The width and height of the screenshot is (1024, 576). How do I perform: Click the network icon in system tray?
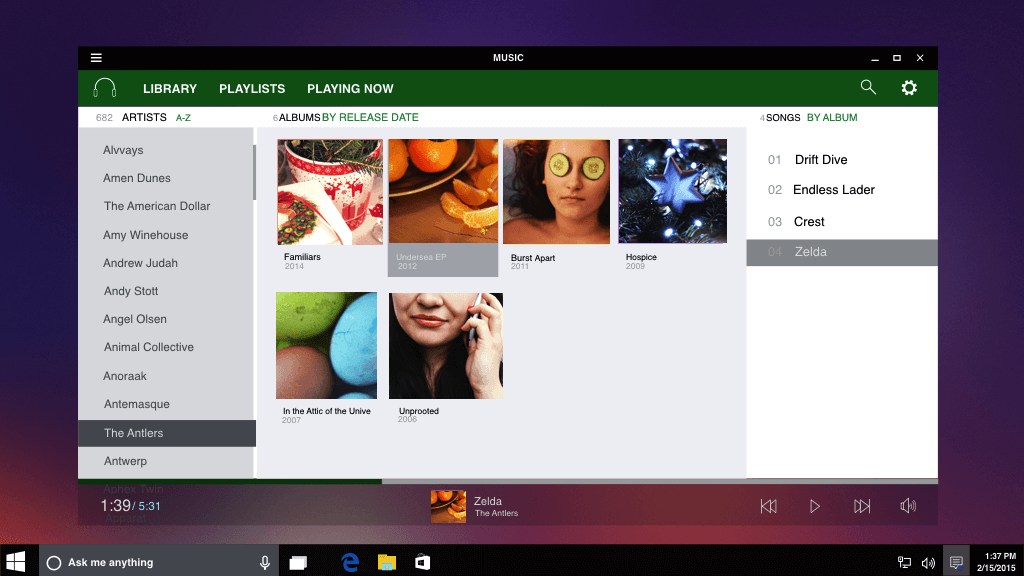point(904,562)
